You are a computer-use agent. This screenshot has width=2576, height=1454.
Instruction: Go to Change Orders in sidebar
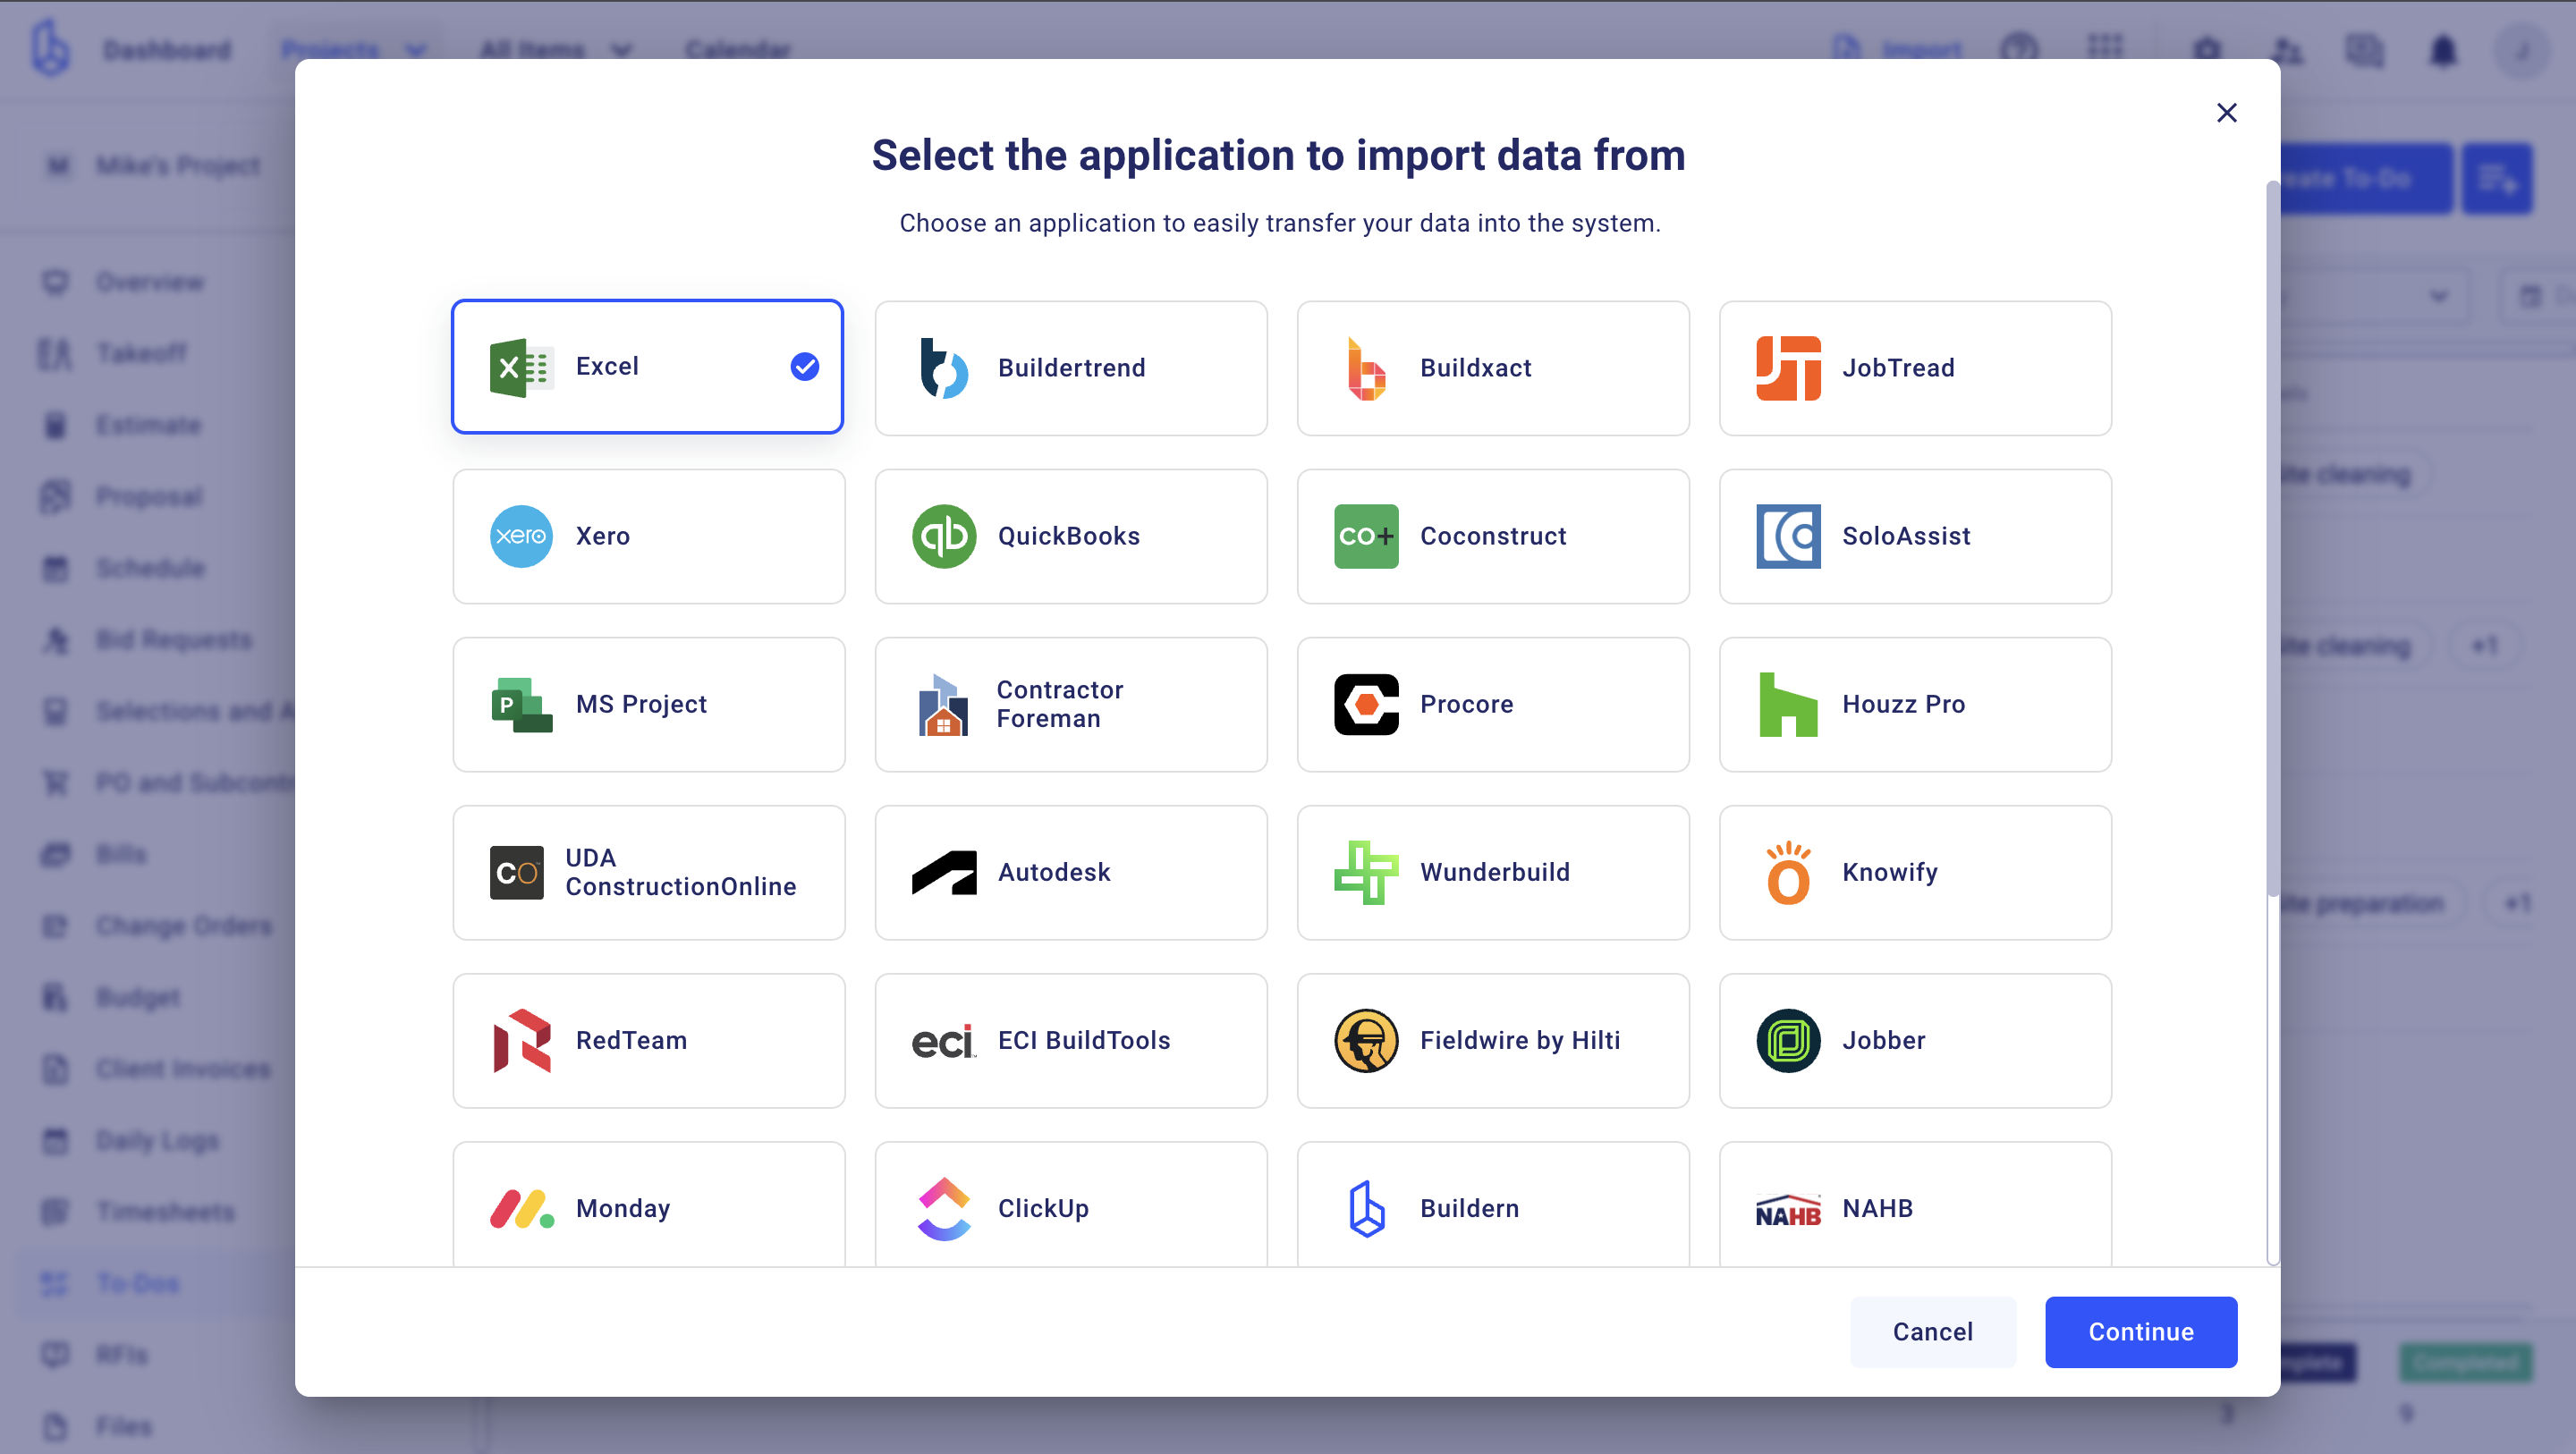pos(184,926)
